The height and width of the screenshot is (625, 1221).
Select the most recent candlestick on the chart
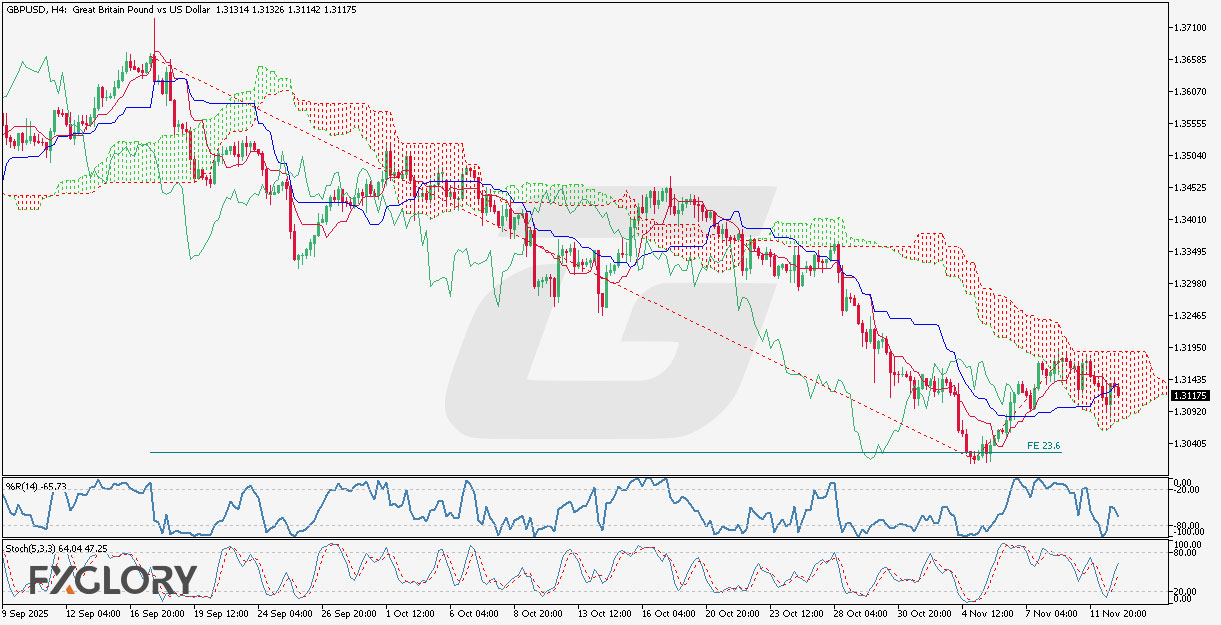point(1117,388)
